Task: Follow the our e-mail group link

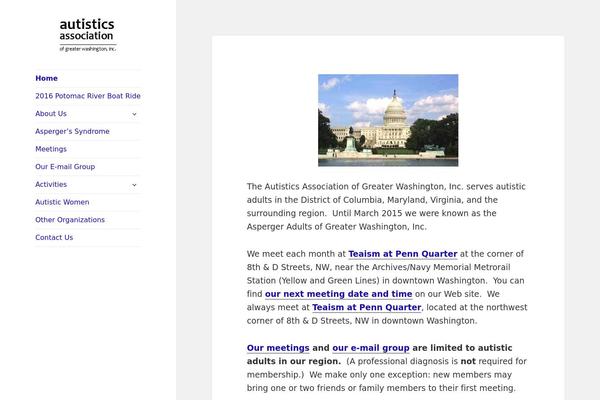Action: [371, 348]
